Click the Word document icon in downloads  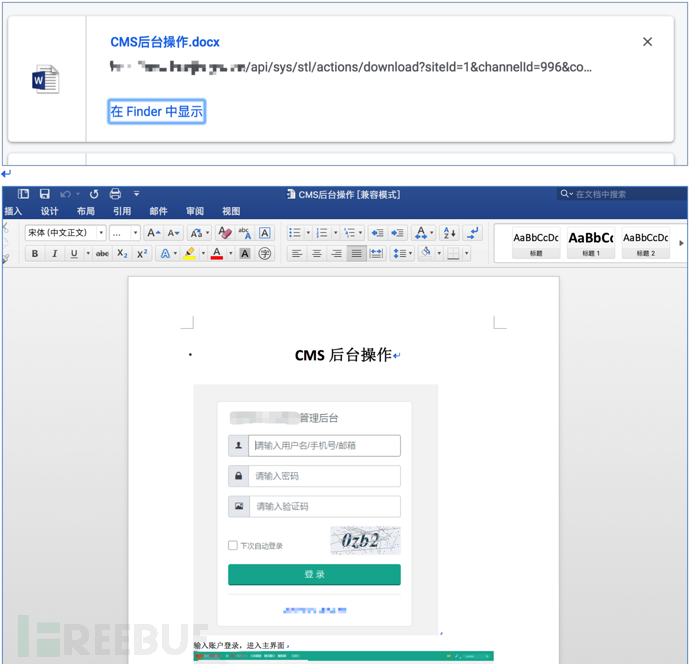pos(46,79)
